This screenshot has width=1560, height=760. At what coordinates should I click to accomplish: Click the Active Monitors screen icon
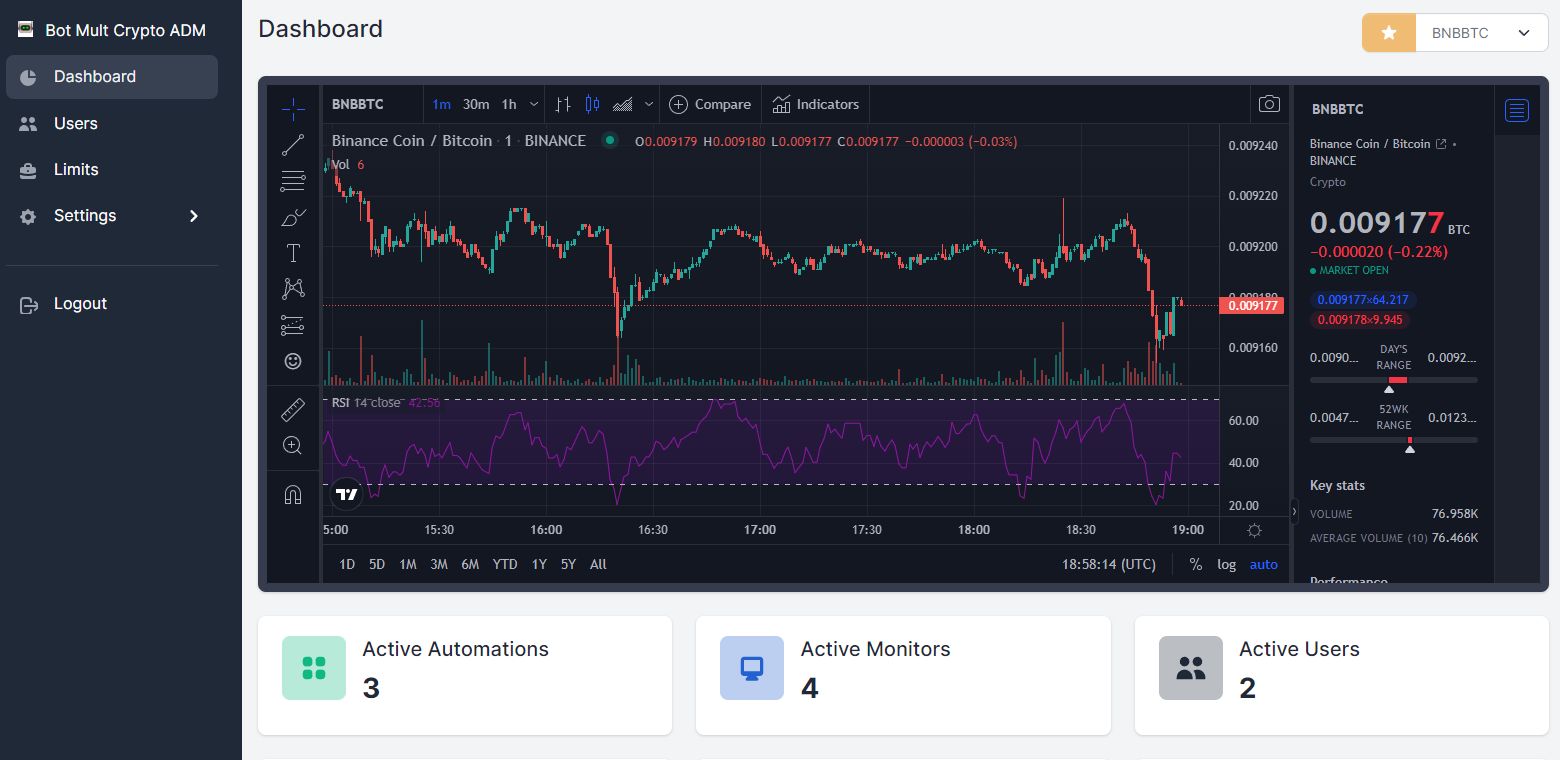pyautogui.click(x=752, y=668)
